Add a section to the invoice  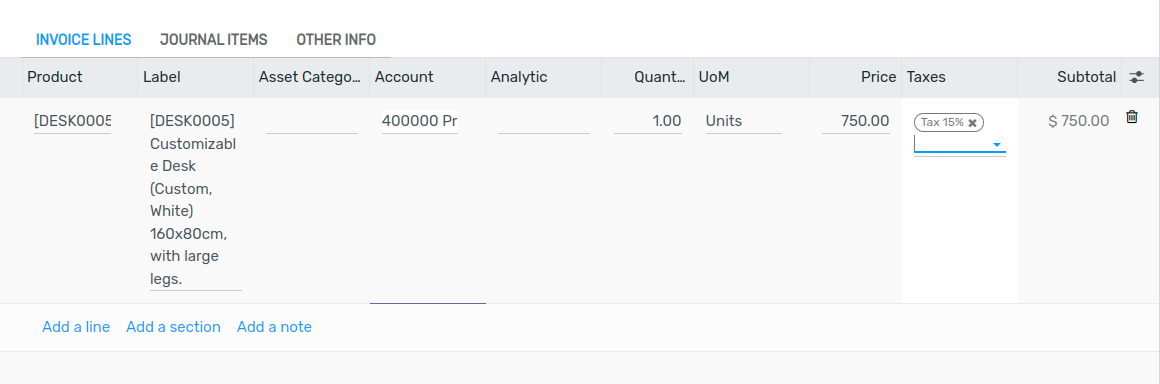pos(173,326)
